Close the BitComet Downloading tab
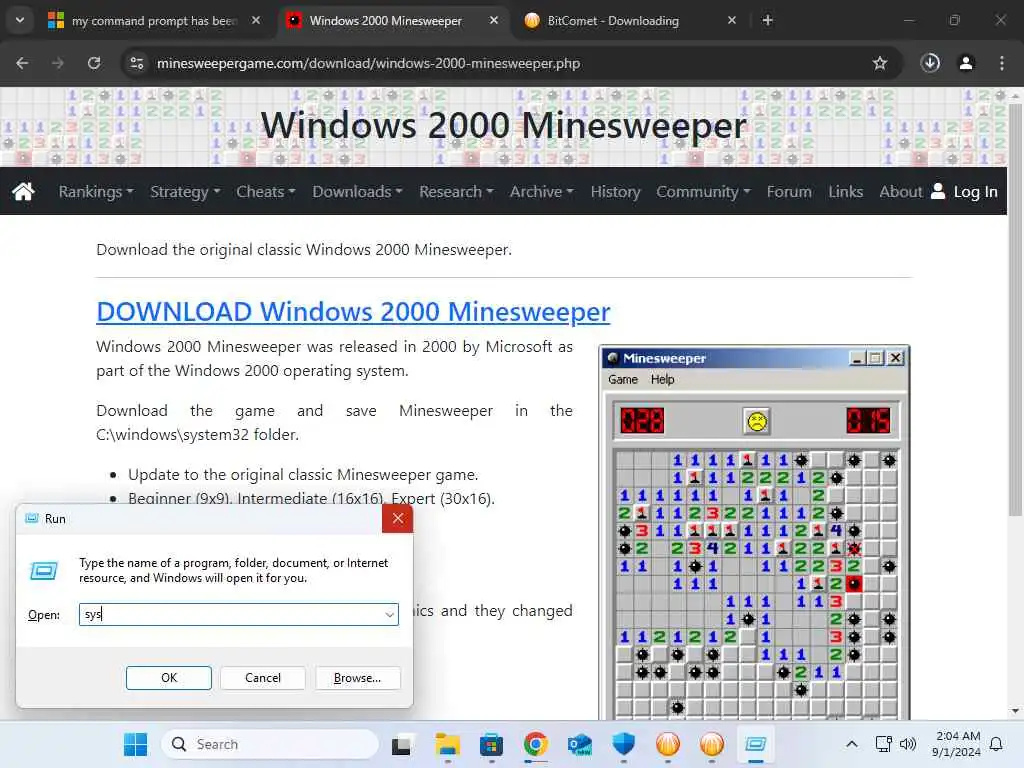Viewport: 1024px width, 768px height. coord(732,20)
